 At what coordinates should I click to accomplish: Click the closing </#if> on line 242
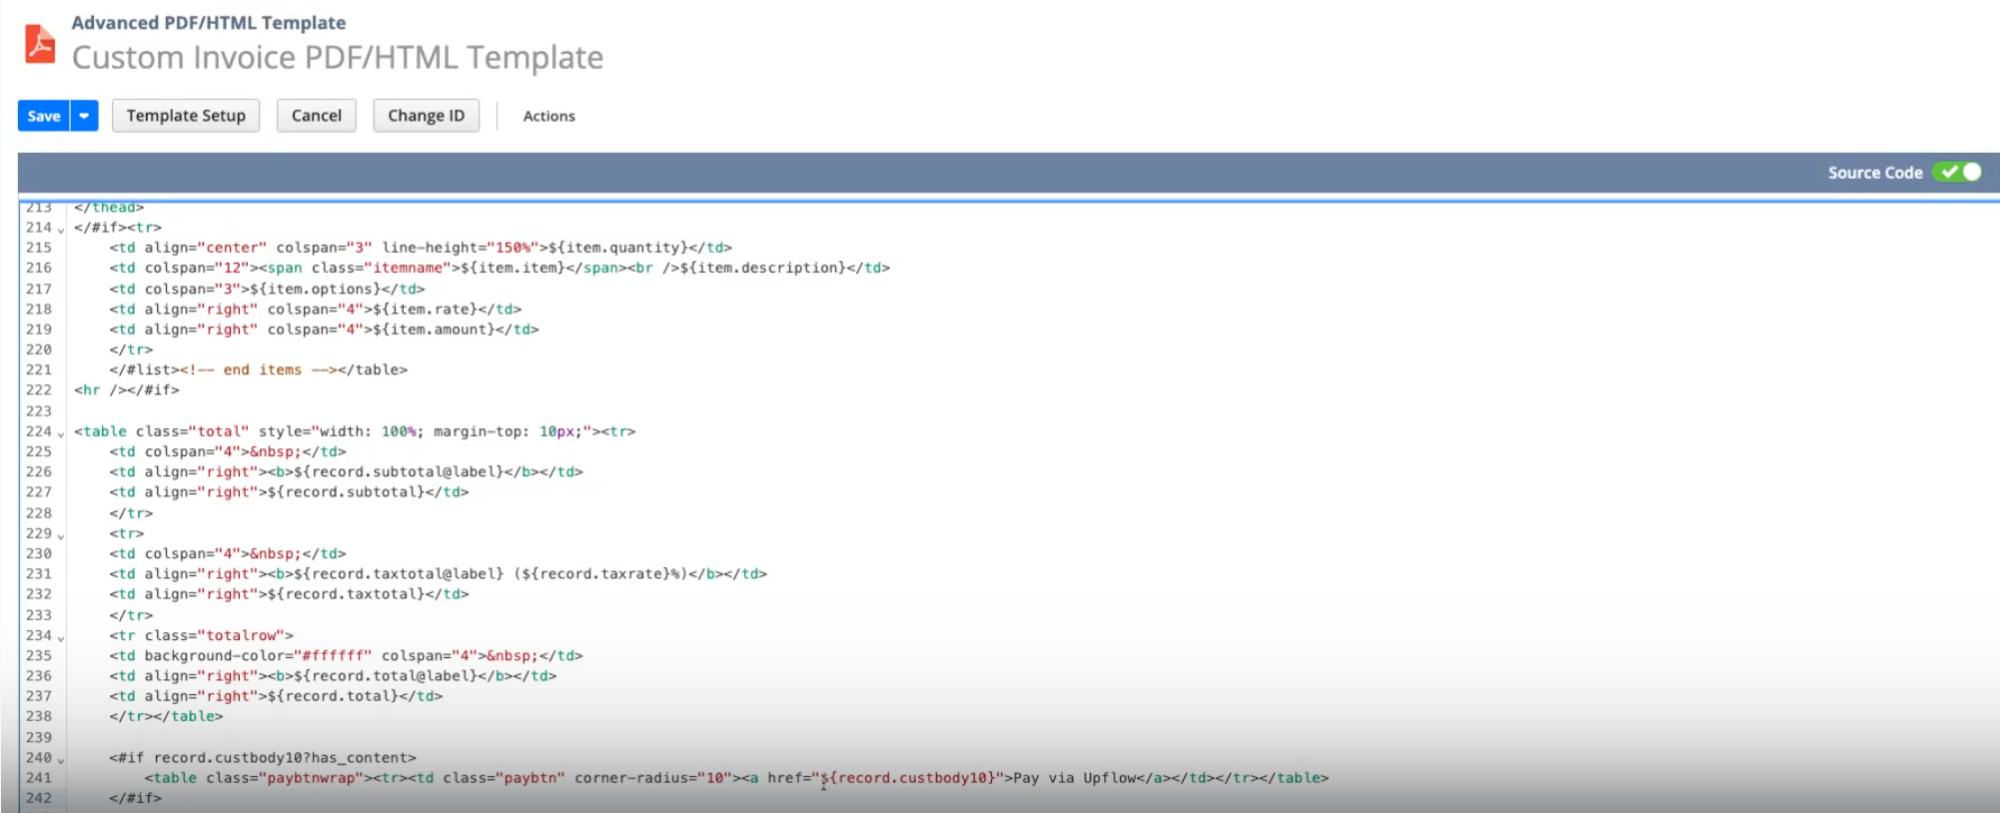click(x=135, y=798)
